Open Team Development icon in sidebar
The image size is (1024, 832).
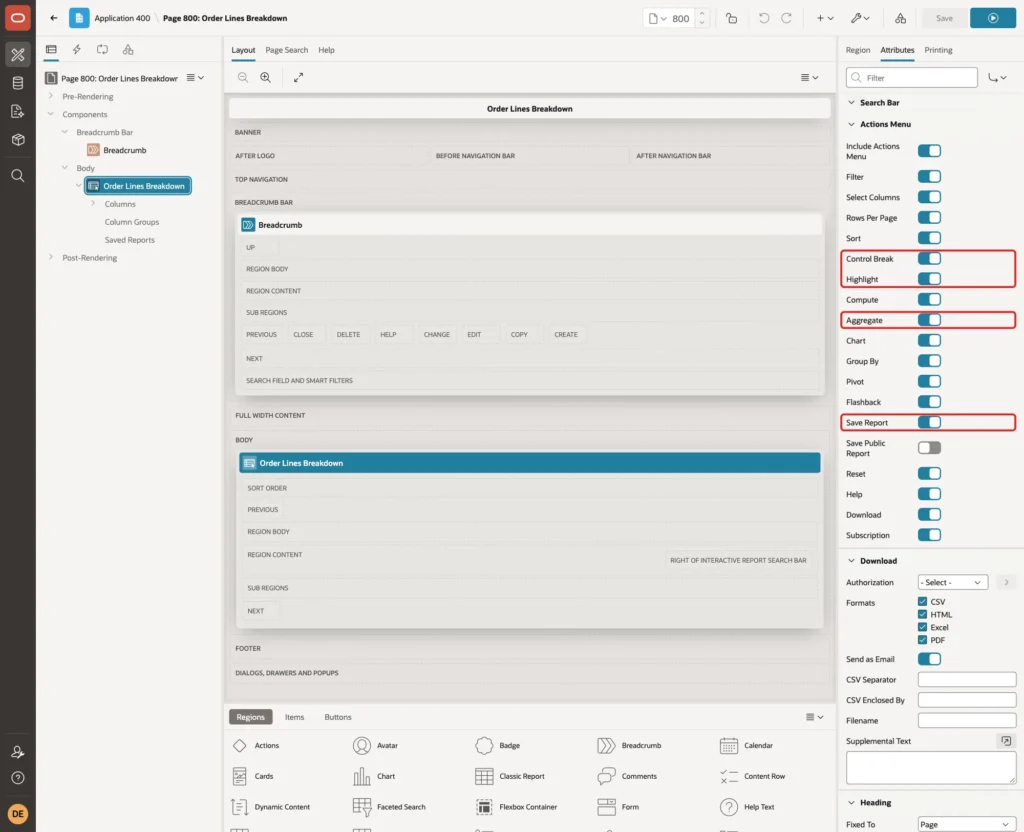pyautogui.click(x=18, y=111)
